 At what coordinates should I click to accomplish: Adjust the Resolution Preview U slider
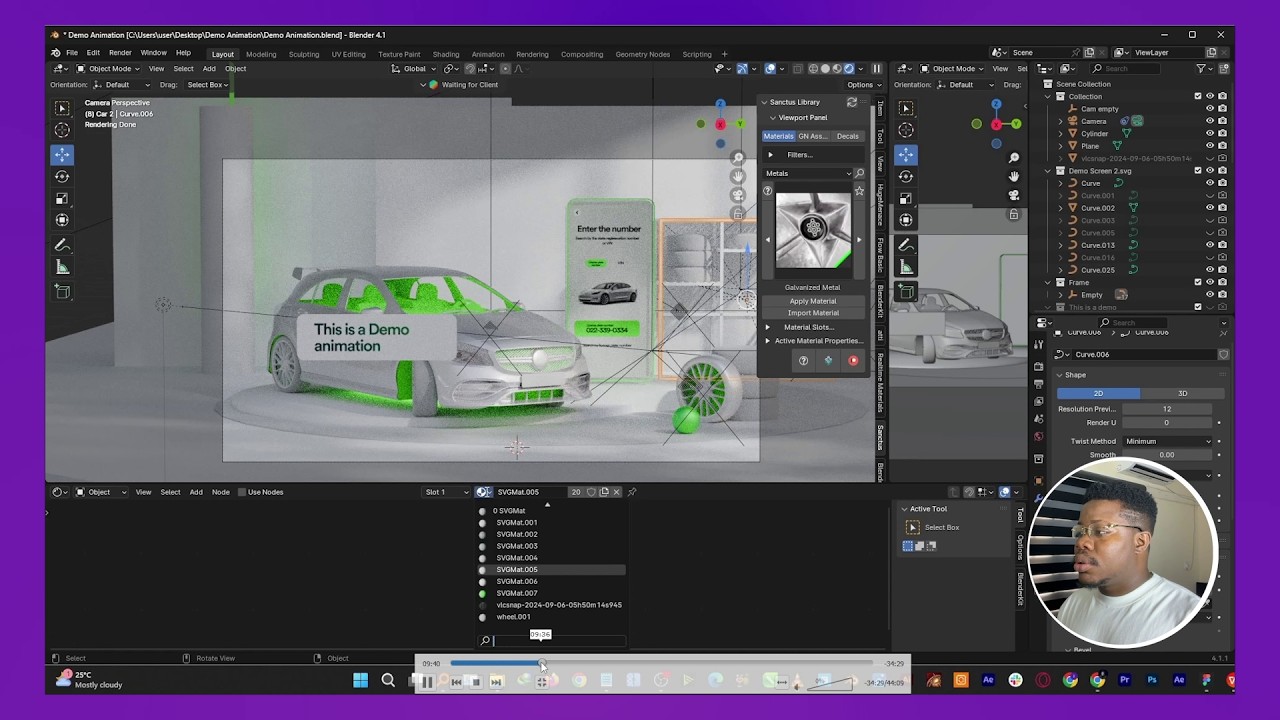(x=1167, y=409)
